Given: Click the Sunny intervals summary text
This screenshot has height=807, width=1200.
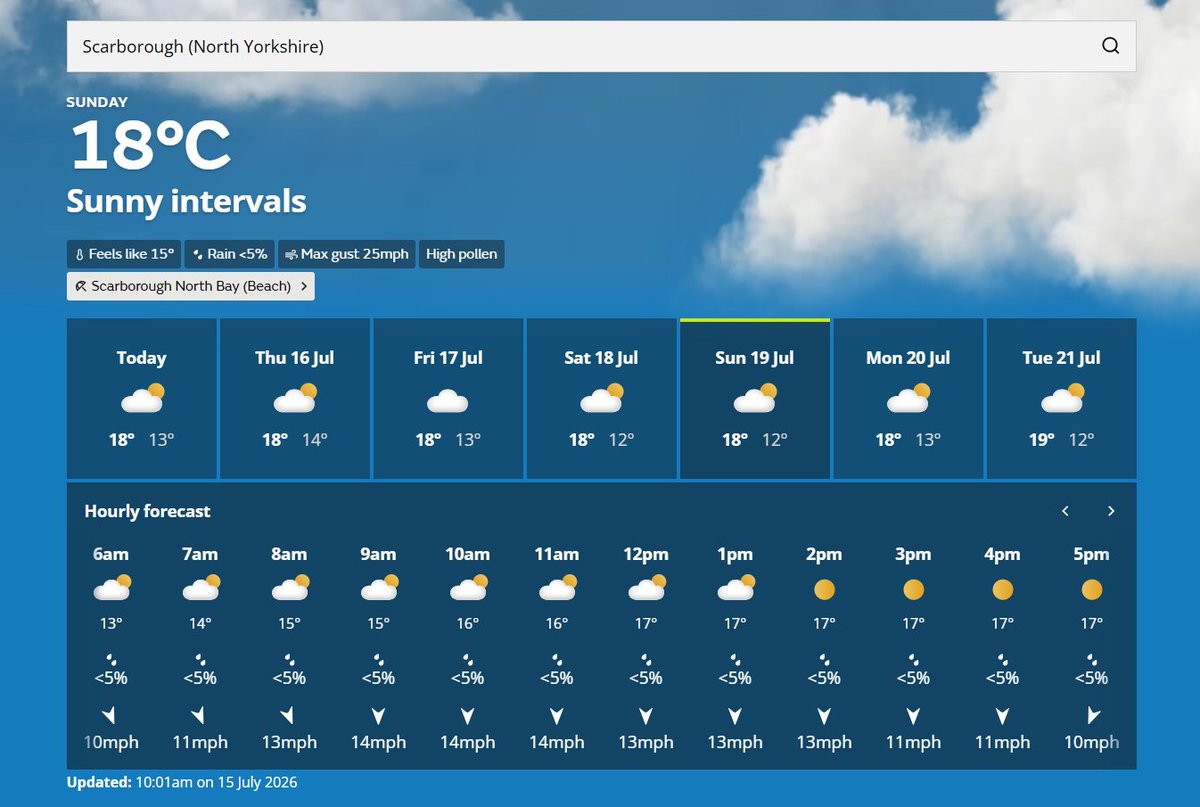Looking at the screenshot, I should (186, 201).
